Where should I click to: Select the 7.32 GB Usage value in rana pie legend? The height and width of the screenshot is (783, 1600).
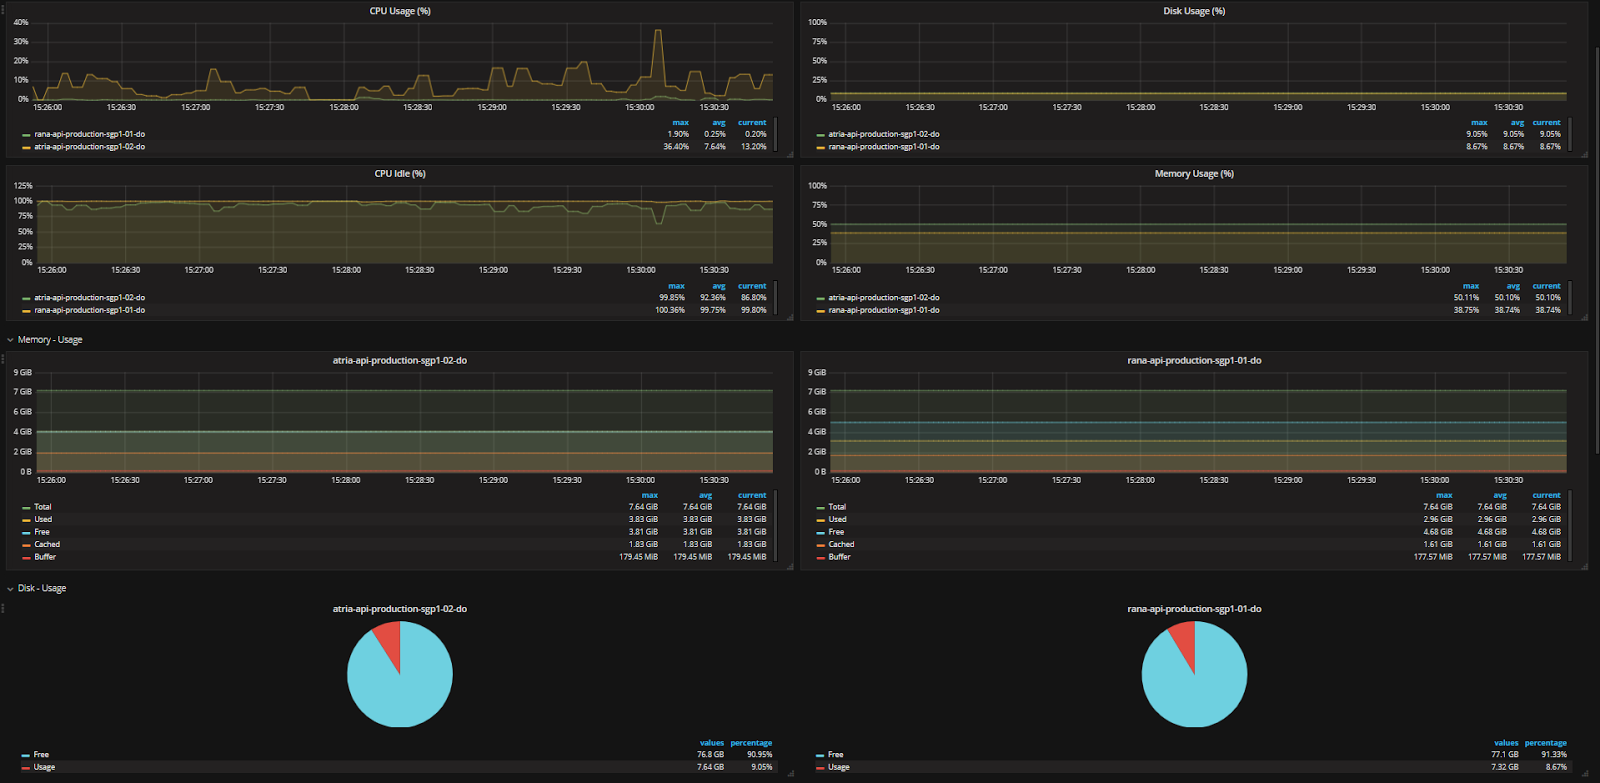point(1505,767)
